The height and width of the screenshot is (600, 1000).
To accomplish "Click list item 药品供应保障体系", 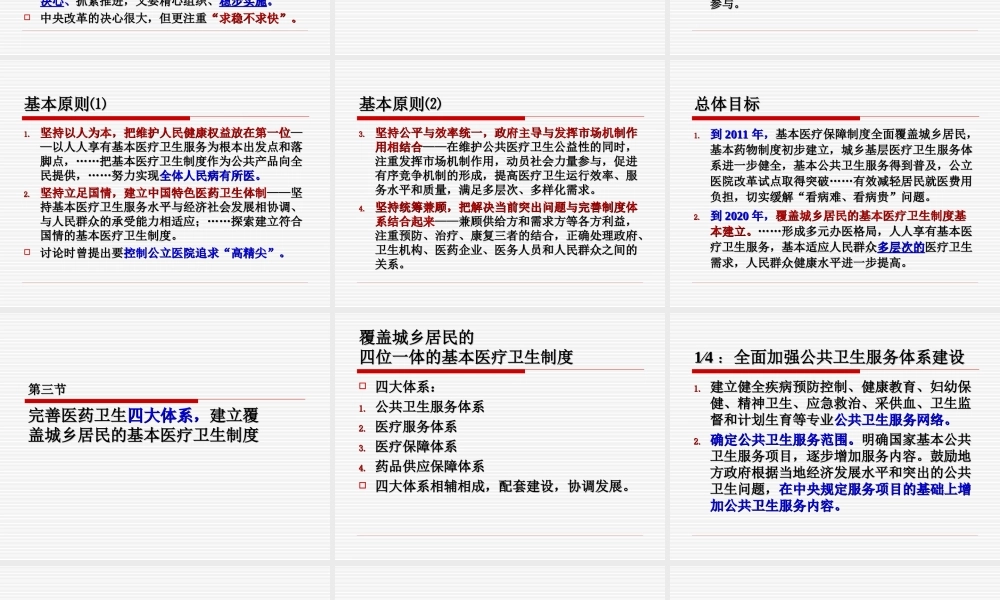I will (431, 465).
